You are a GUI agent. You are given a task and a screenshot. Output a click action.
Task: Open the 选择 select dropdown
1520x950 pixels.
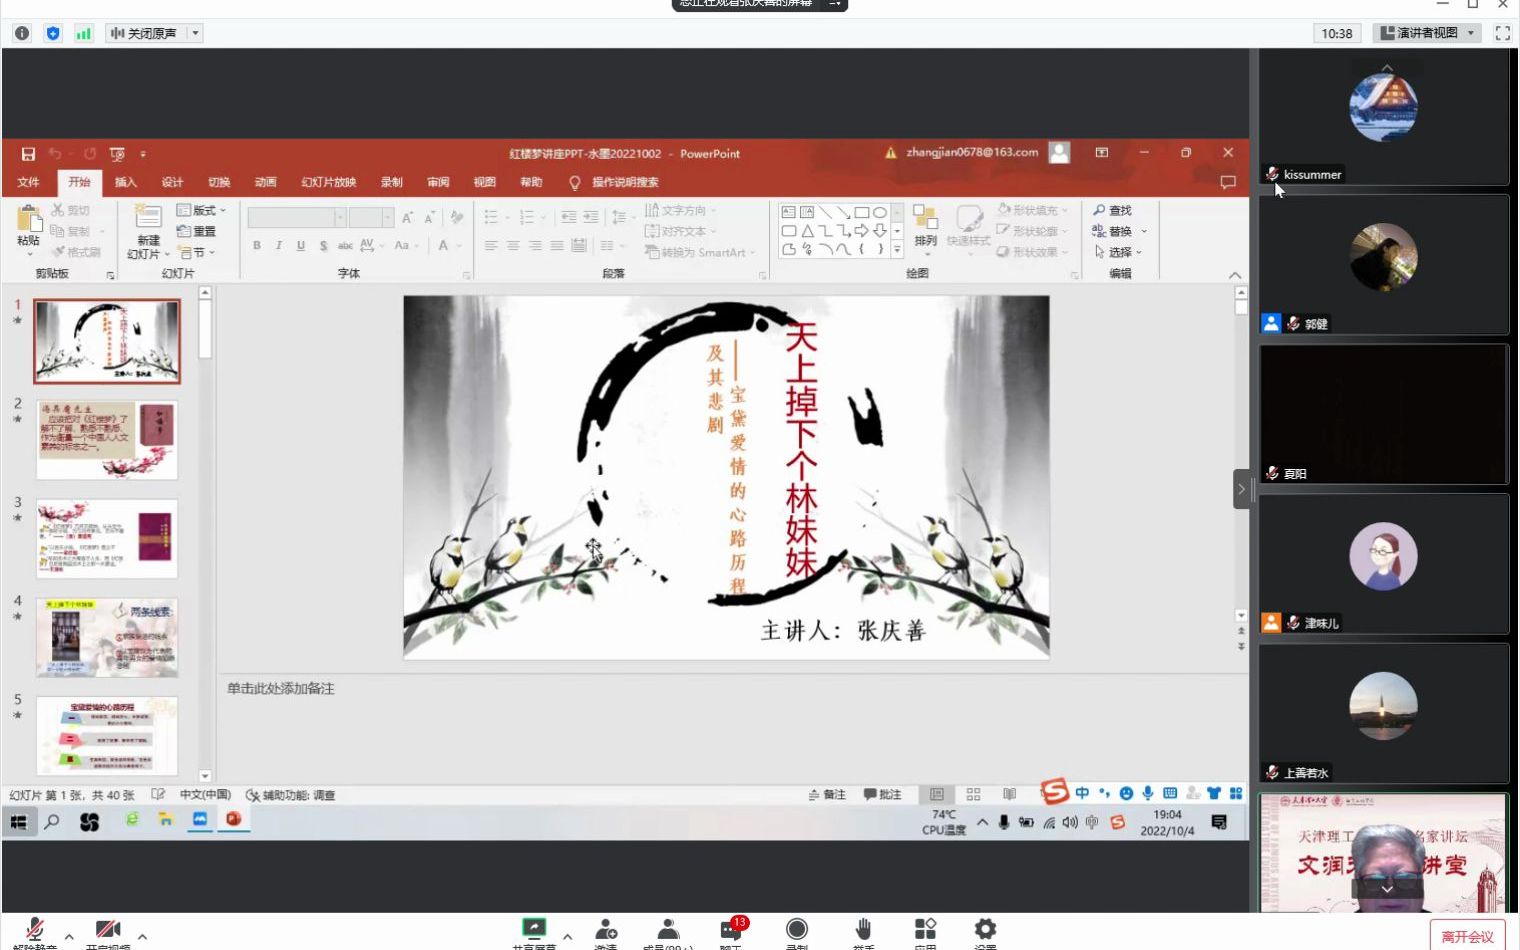pos(1118,252)
